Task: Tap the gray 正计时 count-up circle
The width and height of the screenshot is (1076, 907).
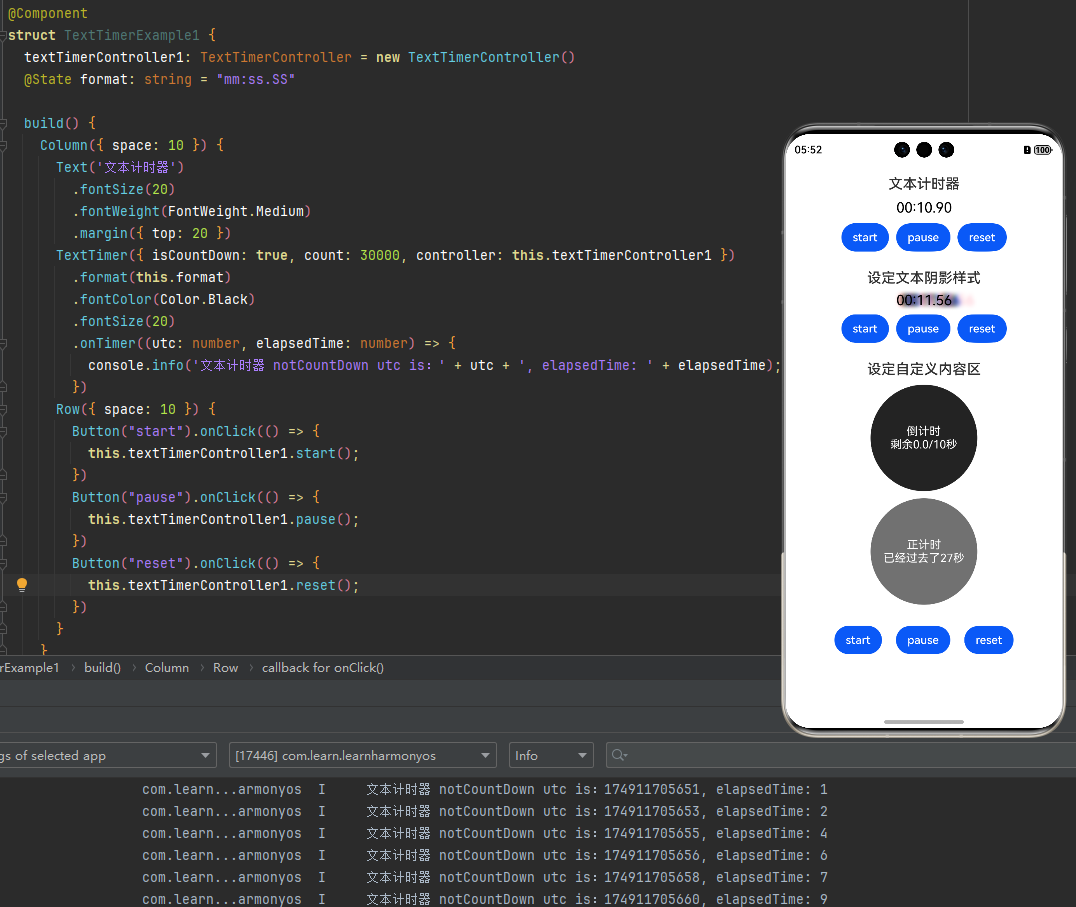Action: pos(924,552)
